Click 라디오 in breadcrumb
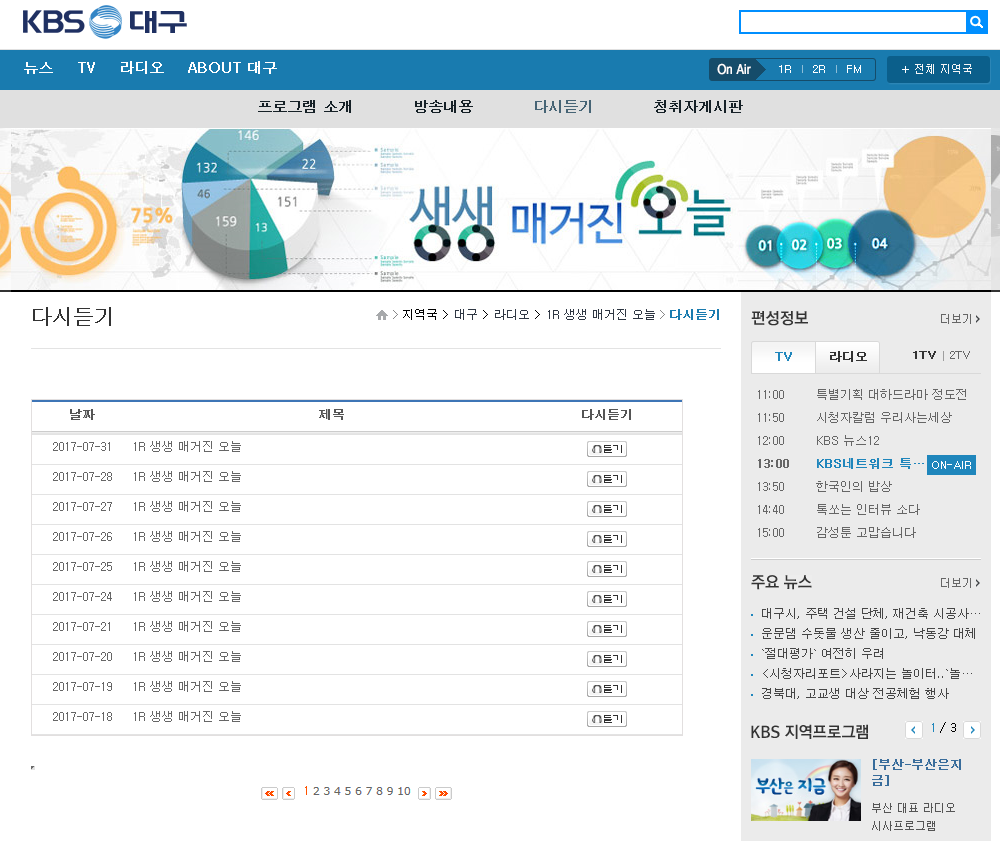 (x=512, y=314)
